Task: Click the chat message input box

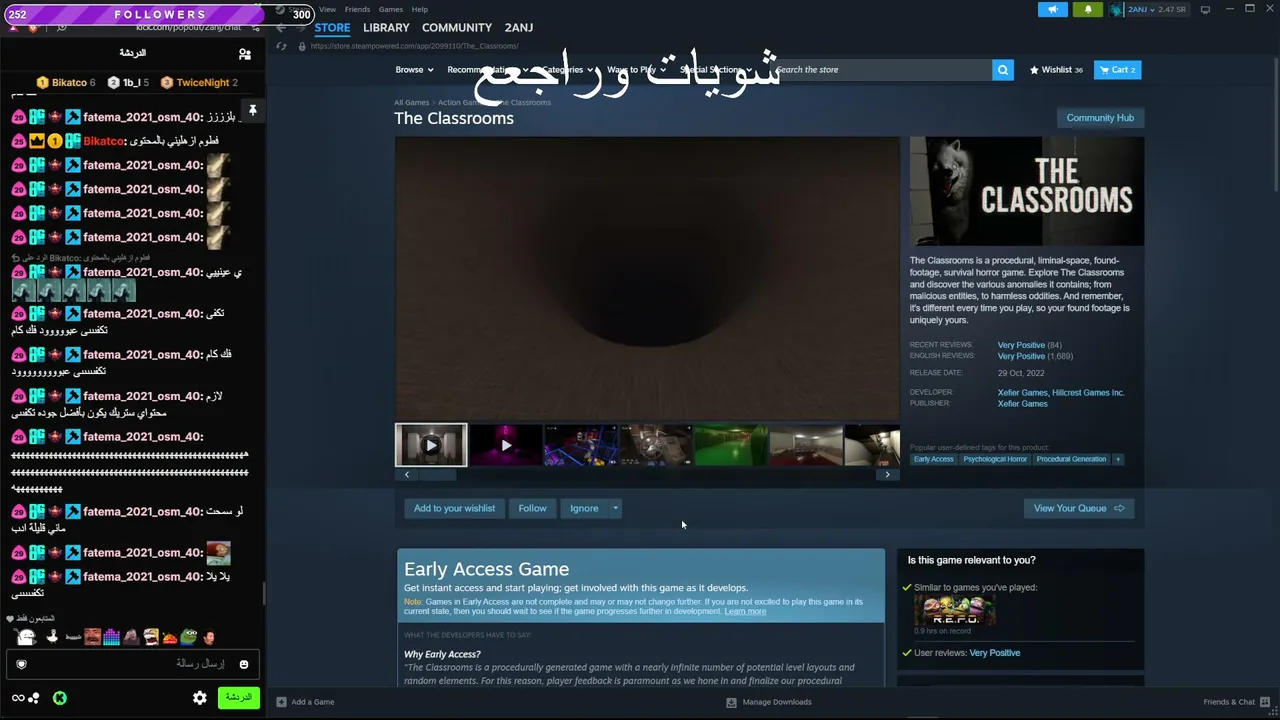Action: pyautogui.click(x=132, y=664)
